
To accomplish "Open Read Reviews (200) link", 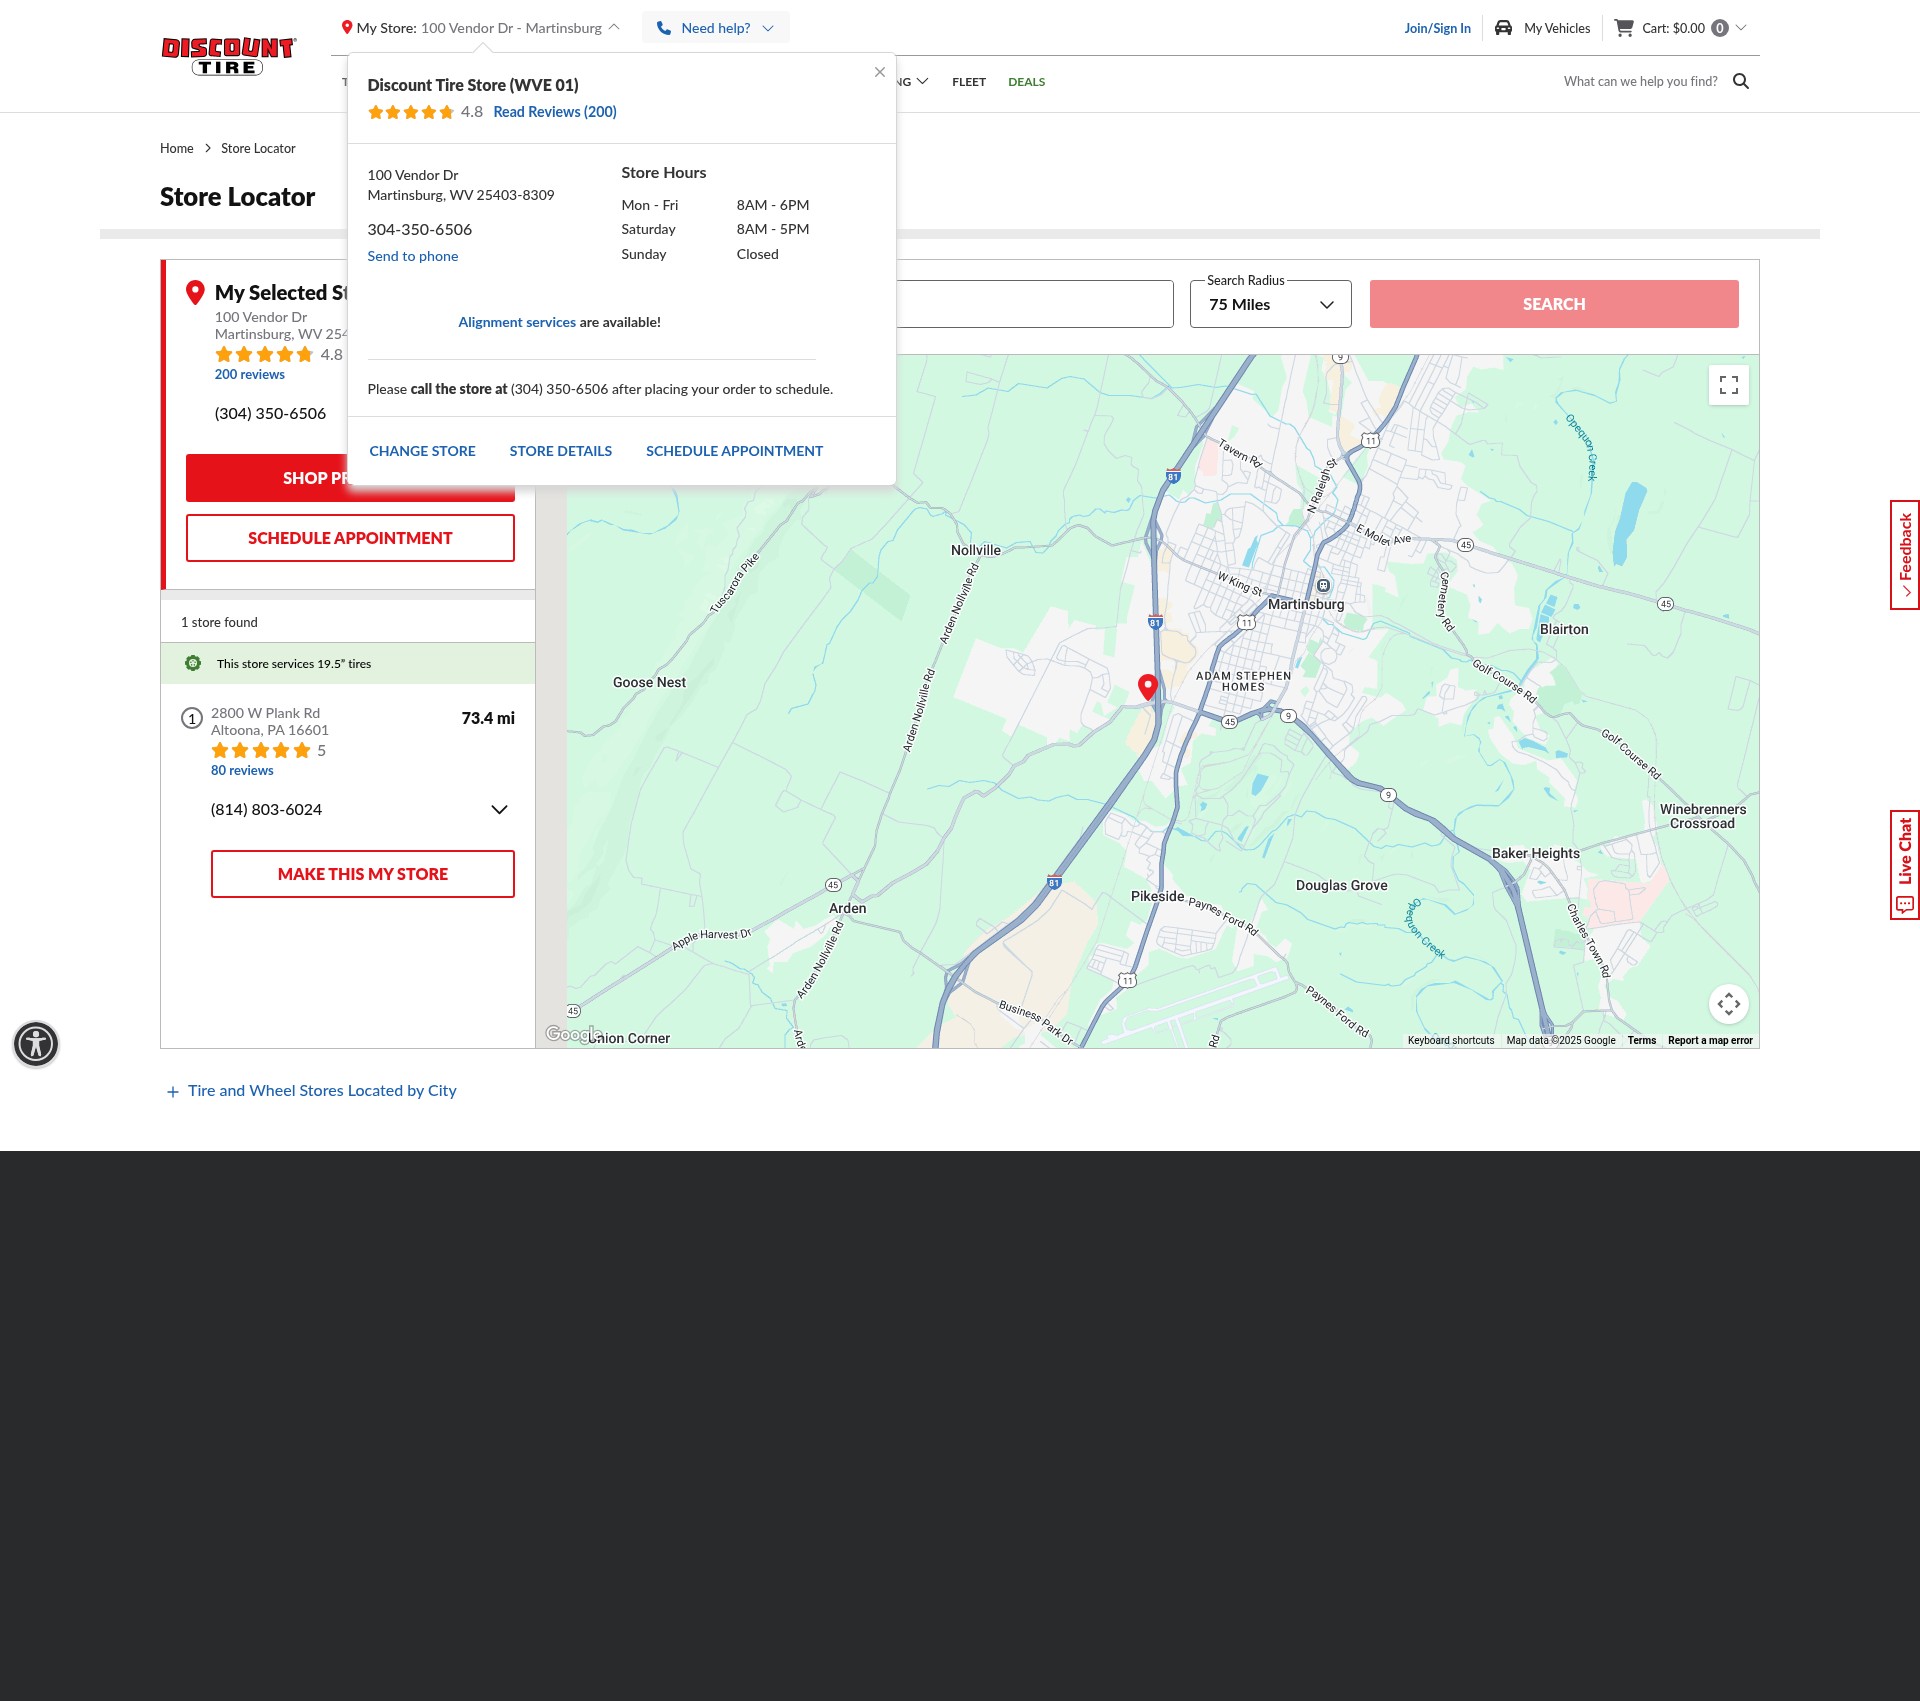I will (x=555, y=112).
